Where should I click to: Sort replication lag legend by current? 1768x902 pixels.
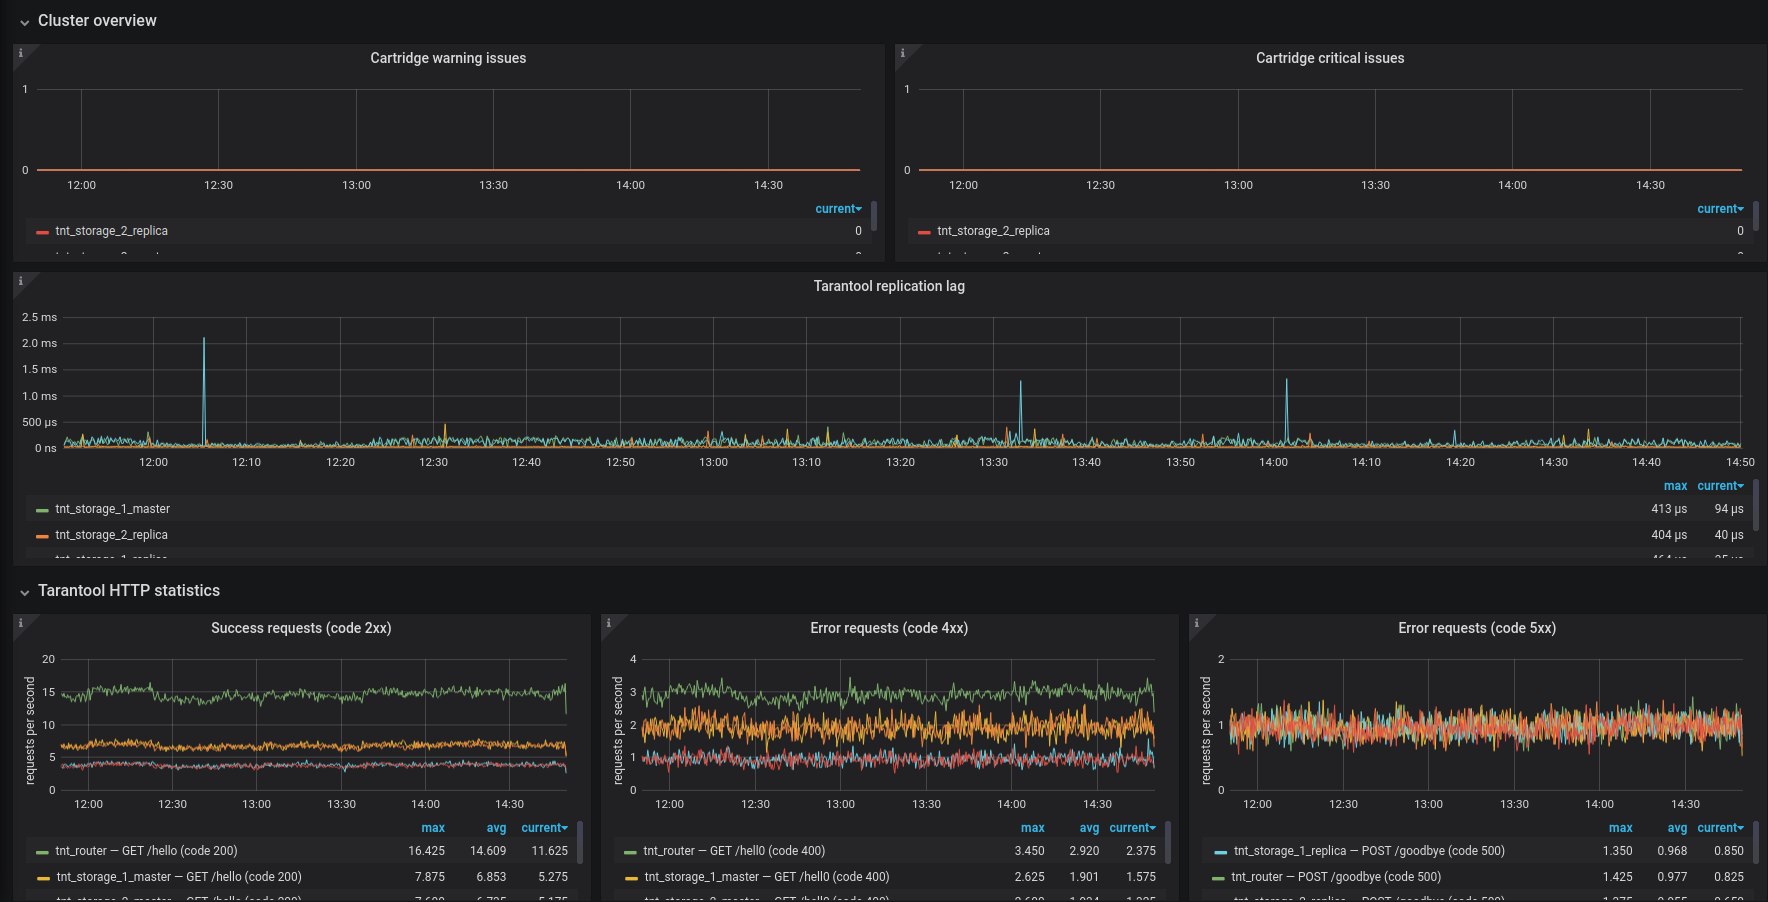(1720, 486)
